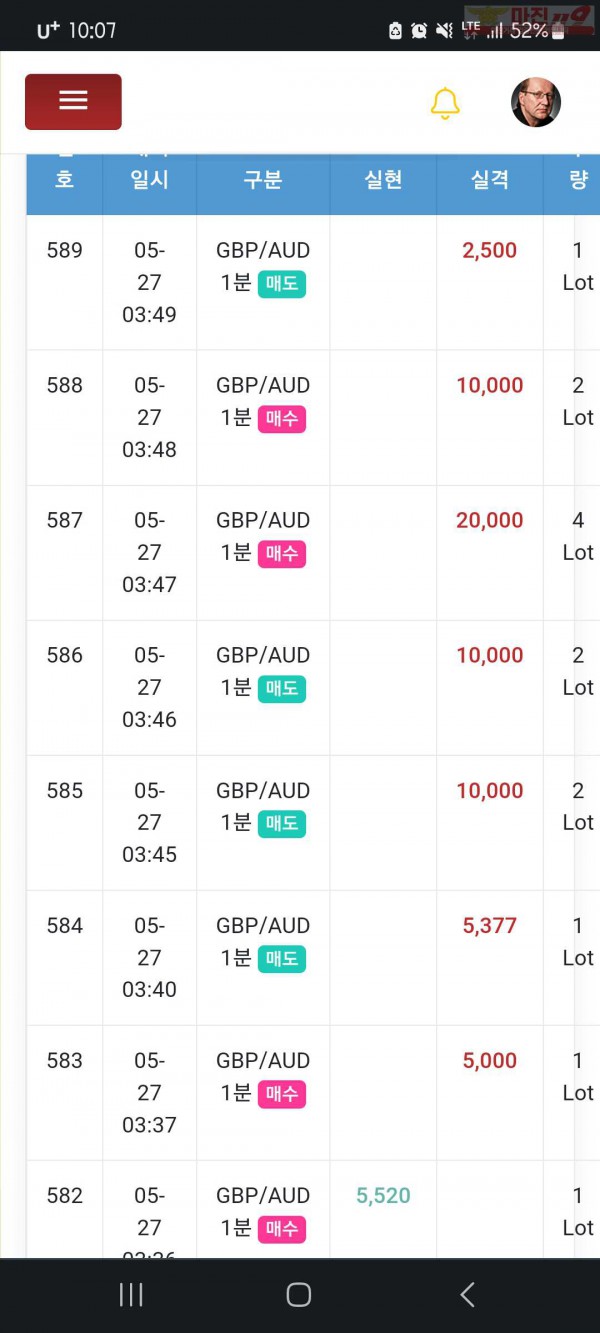Open notifications with the yellow bell
This screenshot has height=1333, width=600.
(x=445, y=103)
